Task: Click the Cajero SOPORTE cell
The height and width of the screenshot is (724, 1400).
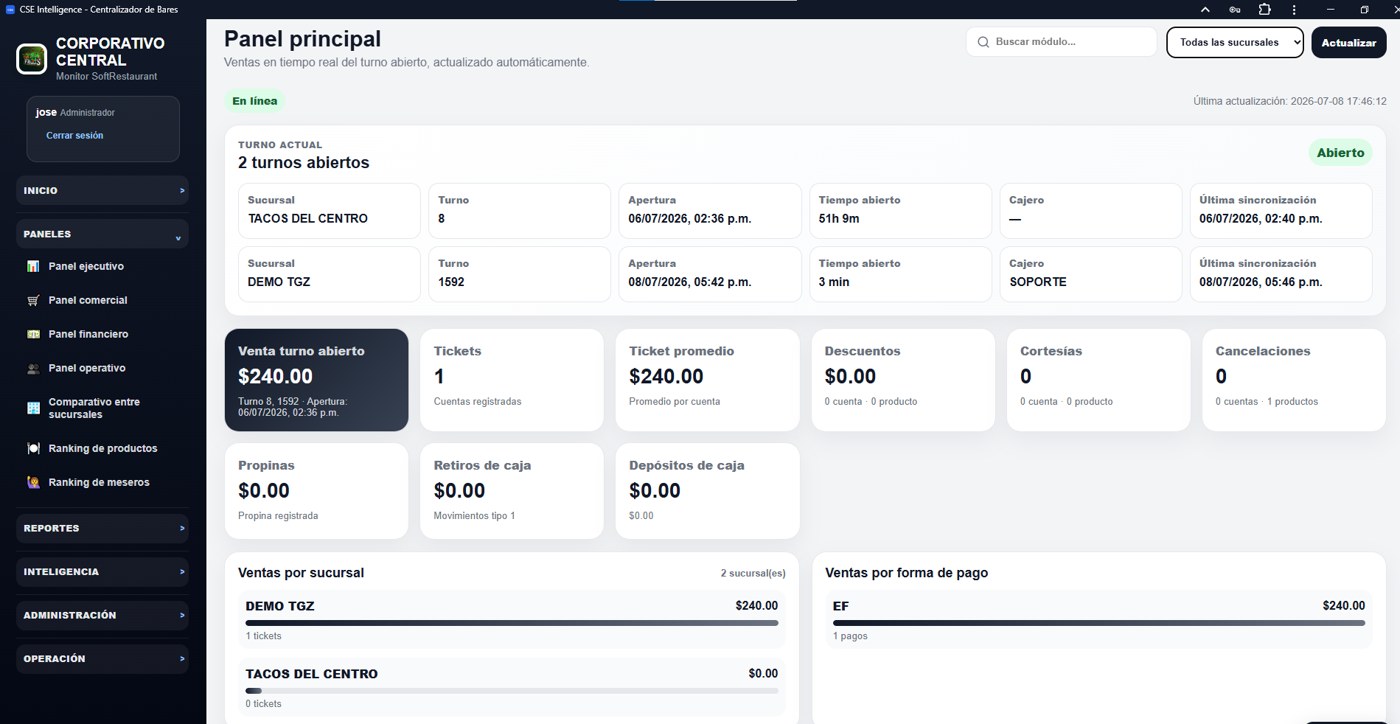Action: pos(1090,274)
